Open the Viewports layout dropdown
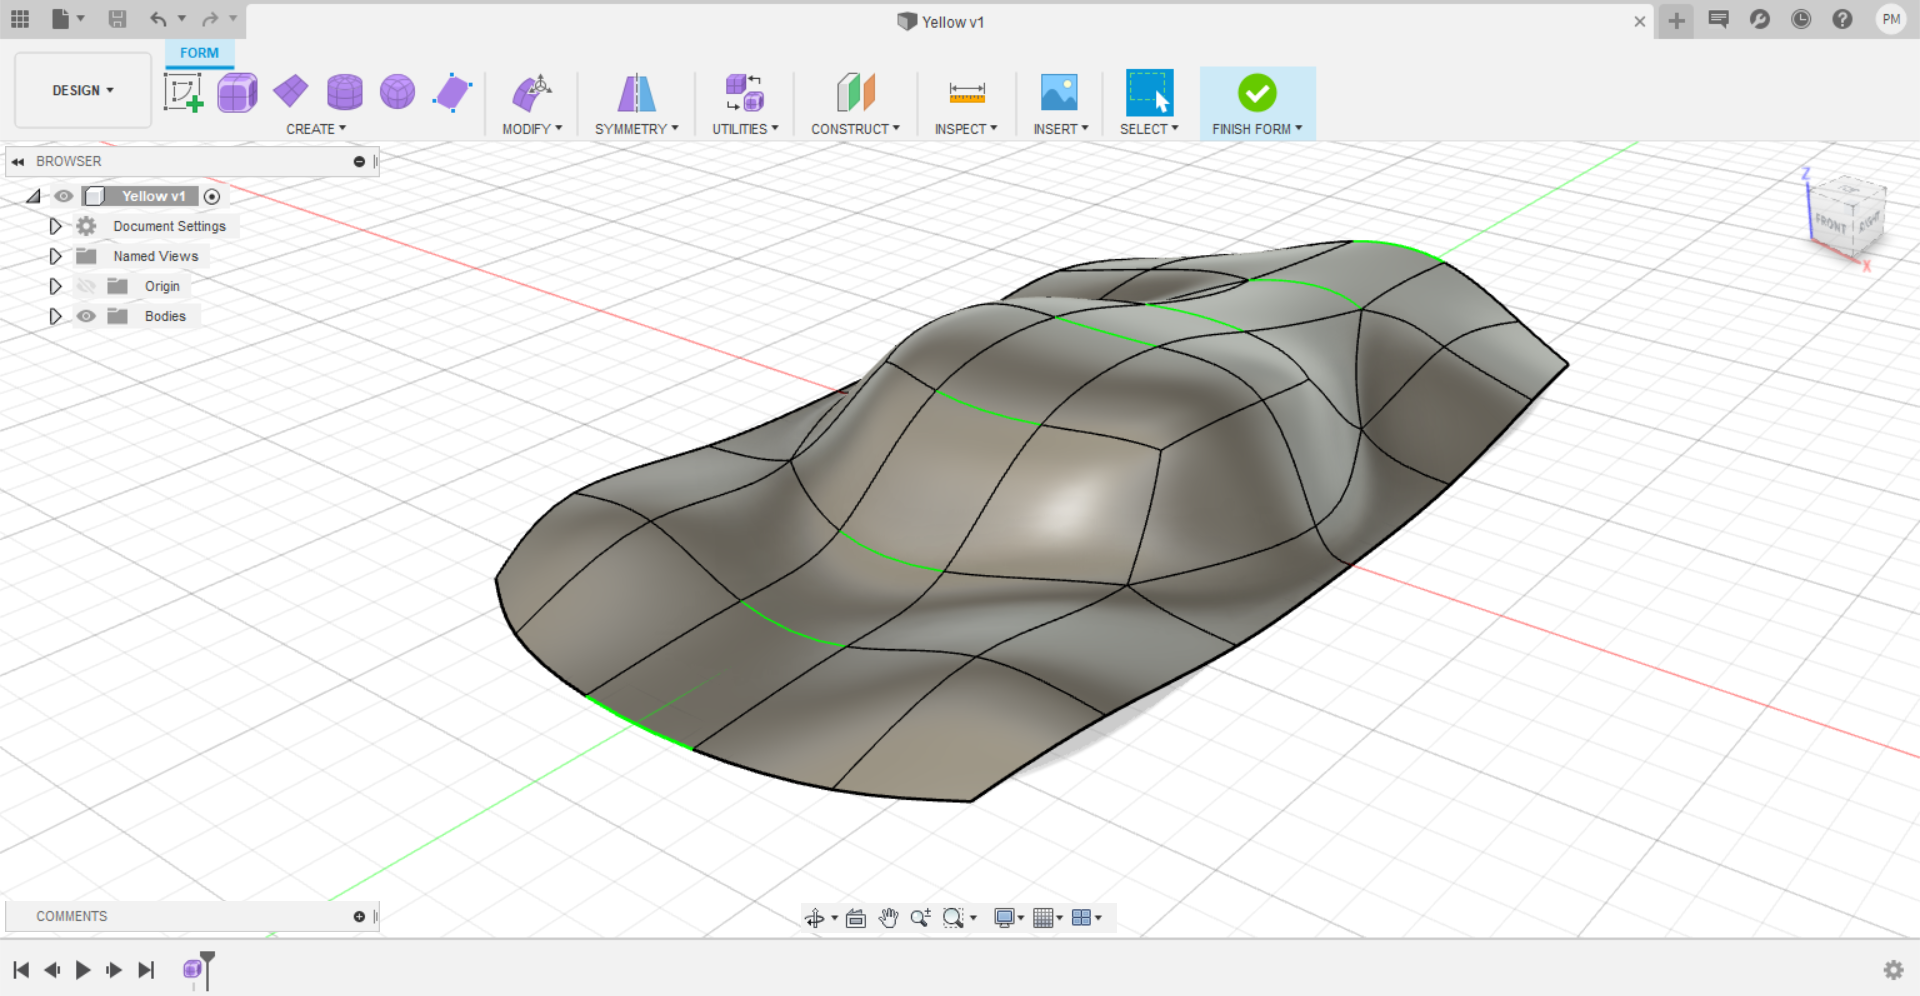The width and height of the screenshot is (1920, 996). [1086, 918]
